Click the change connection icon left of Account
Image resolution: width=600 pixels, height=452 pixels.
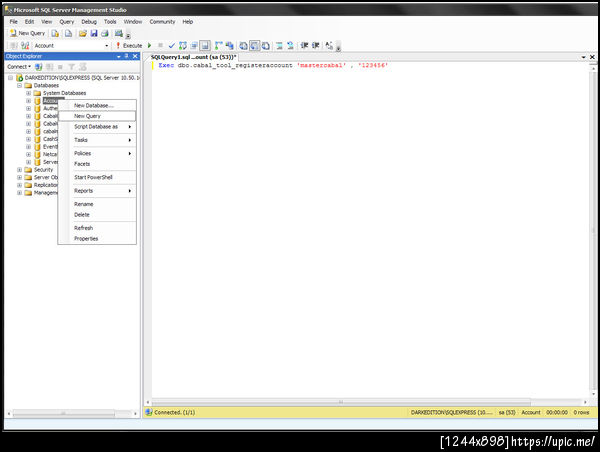25,46
